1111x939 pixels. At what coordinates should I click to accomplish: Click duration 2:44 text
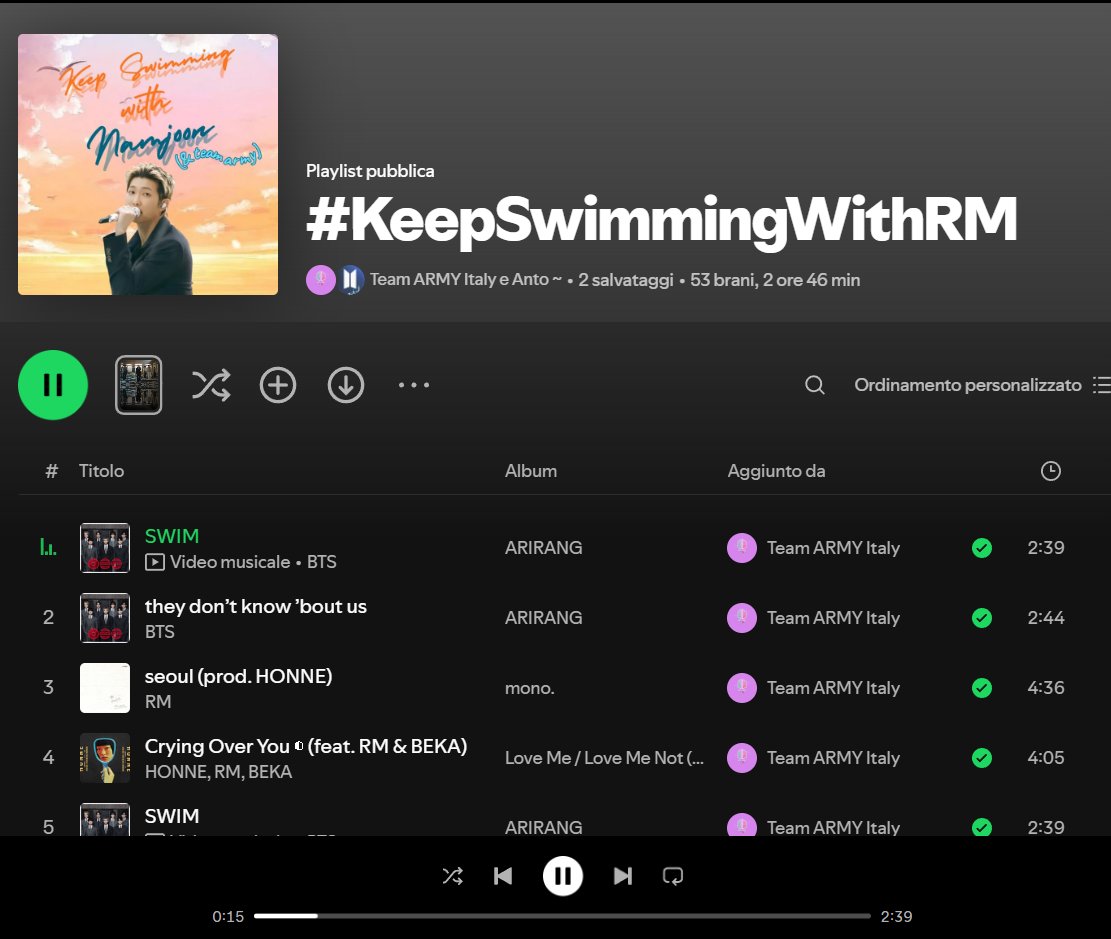[x=1046, y=617]
